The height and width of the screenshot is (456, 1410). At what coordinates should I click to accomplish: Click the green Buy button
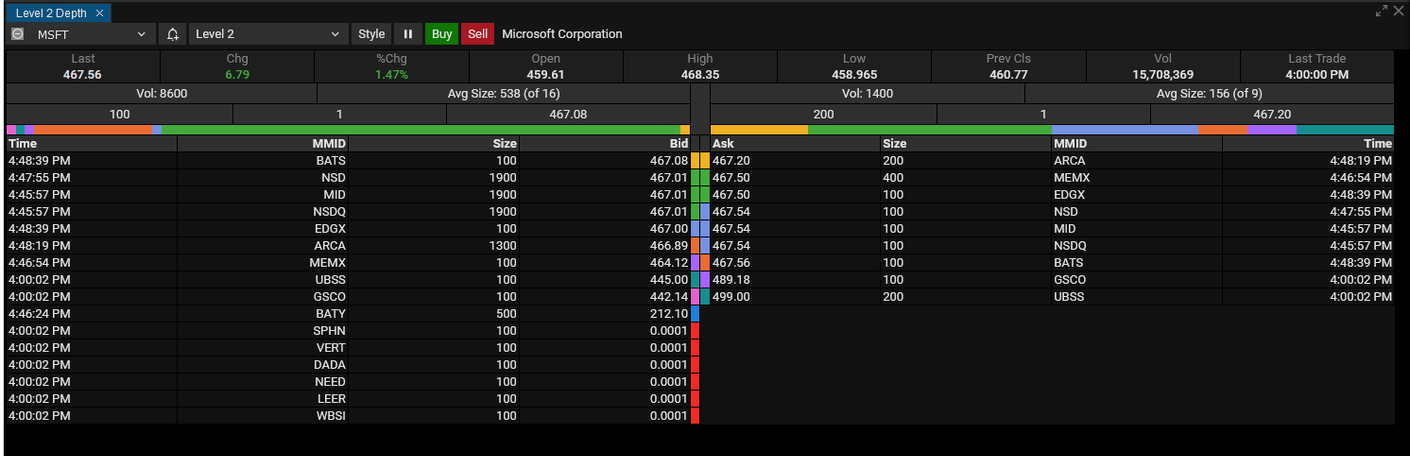point(442,34)
